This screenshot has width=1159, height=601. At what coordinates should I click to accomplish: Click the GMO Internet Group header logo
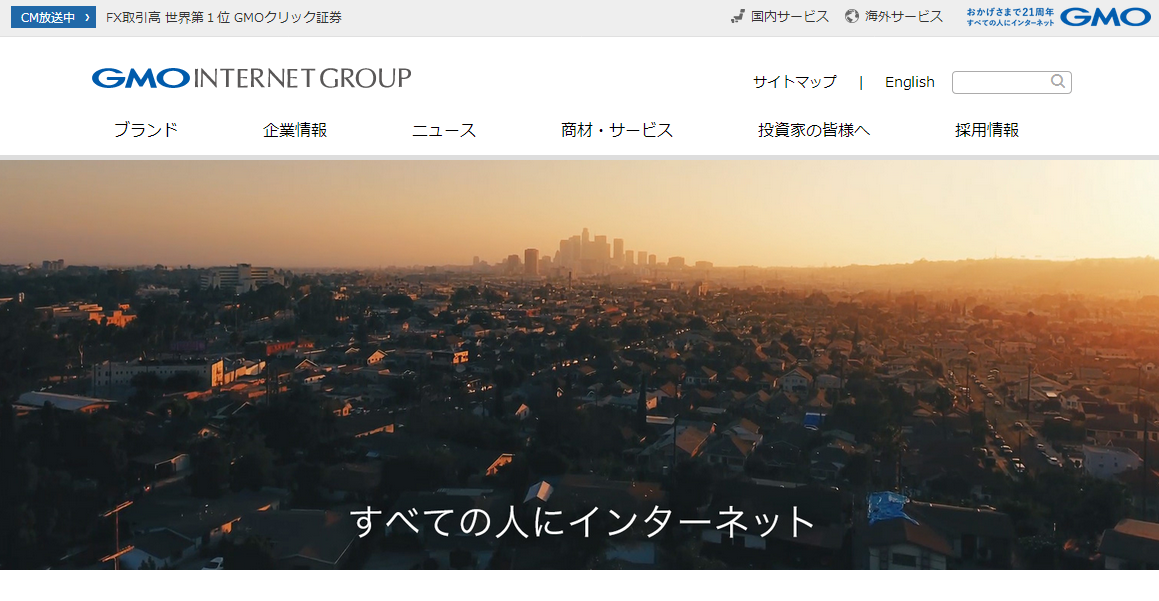coord(251,78)
